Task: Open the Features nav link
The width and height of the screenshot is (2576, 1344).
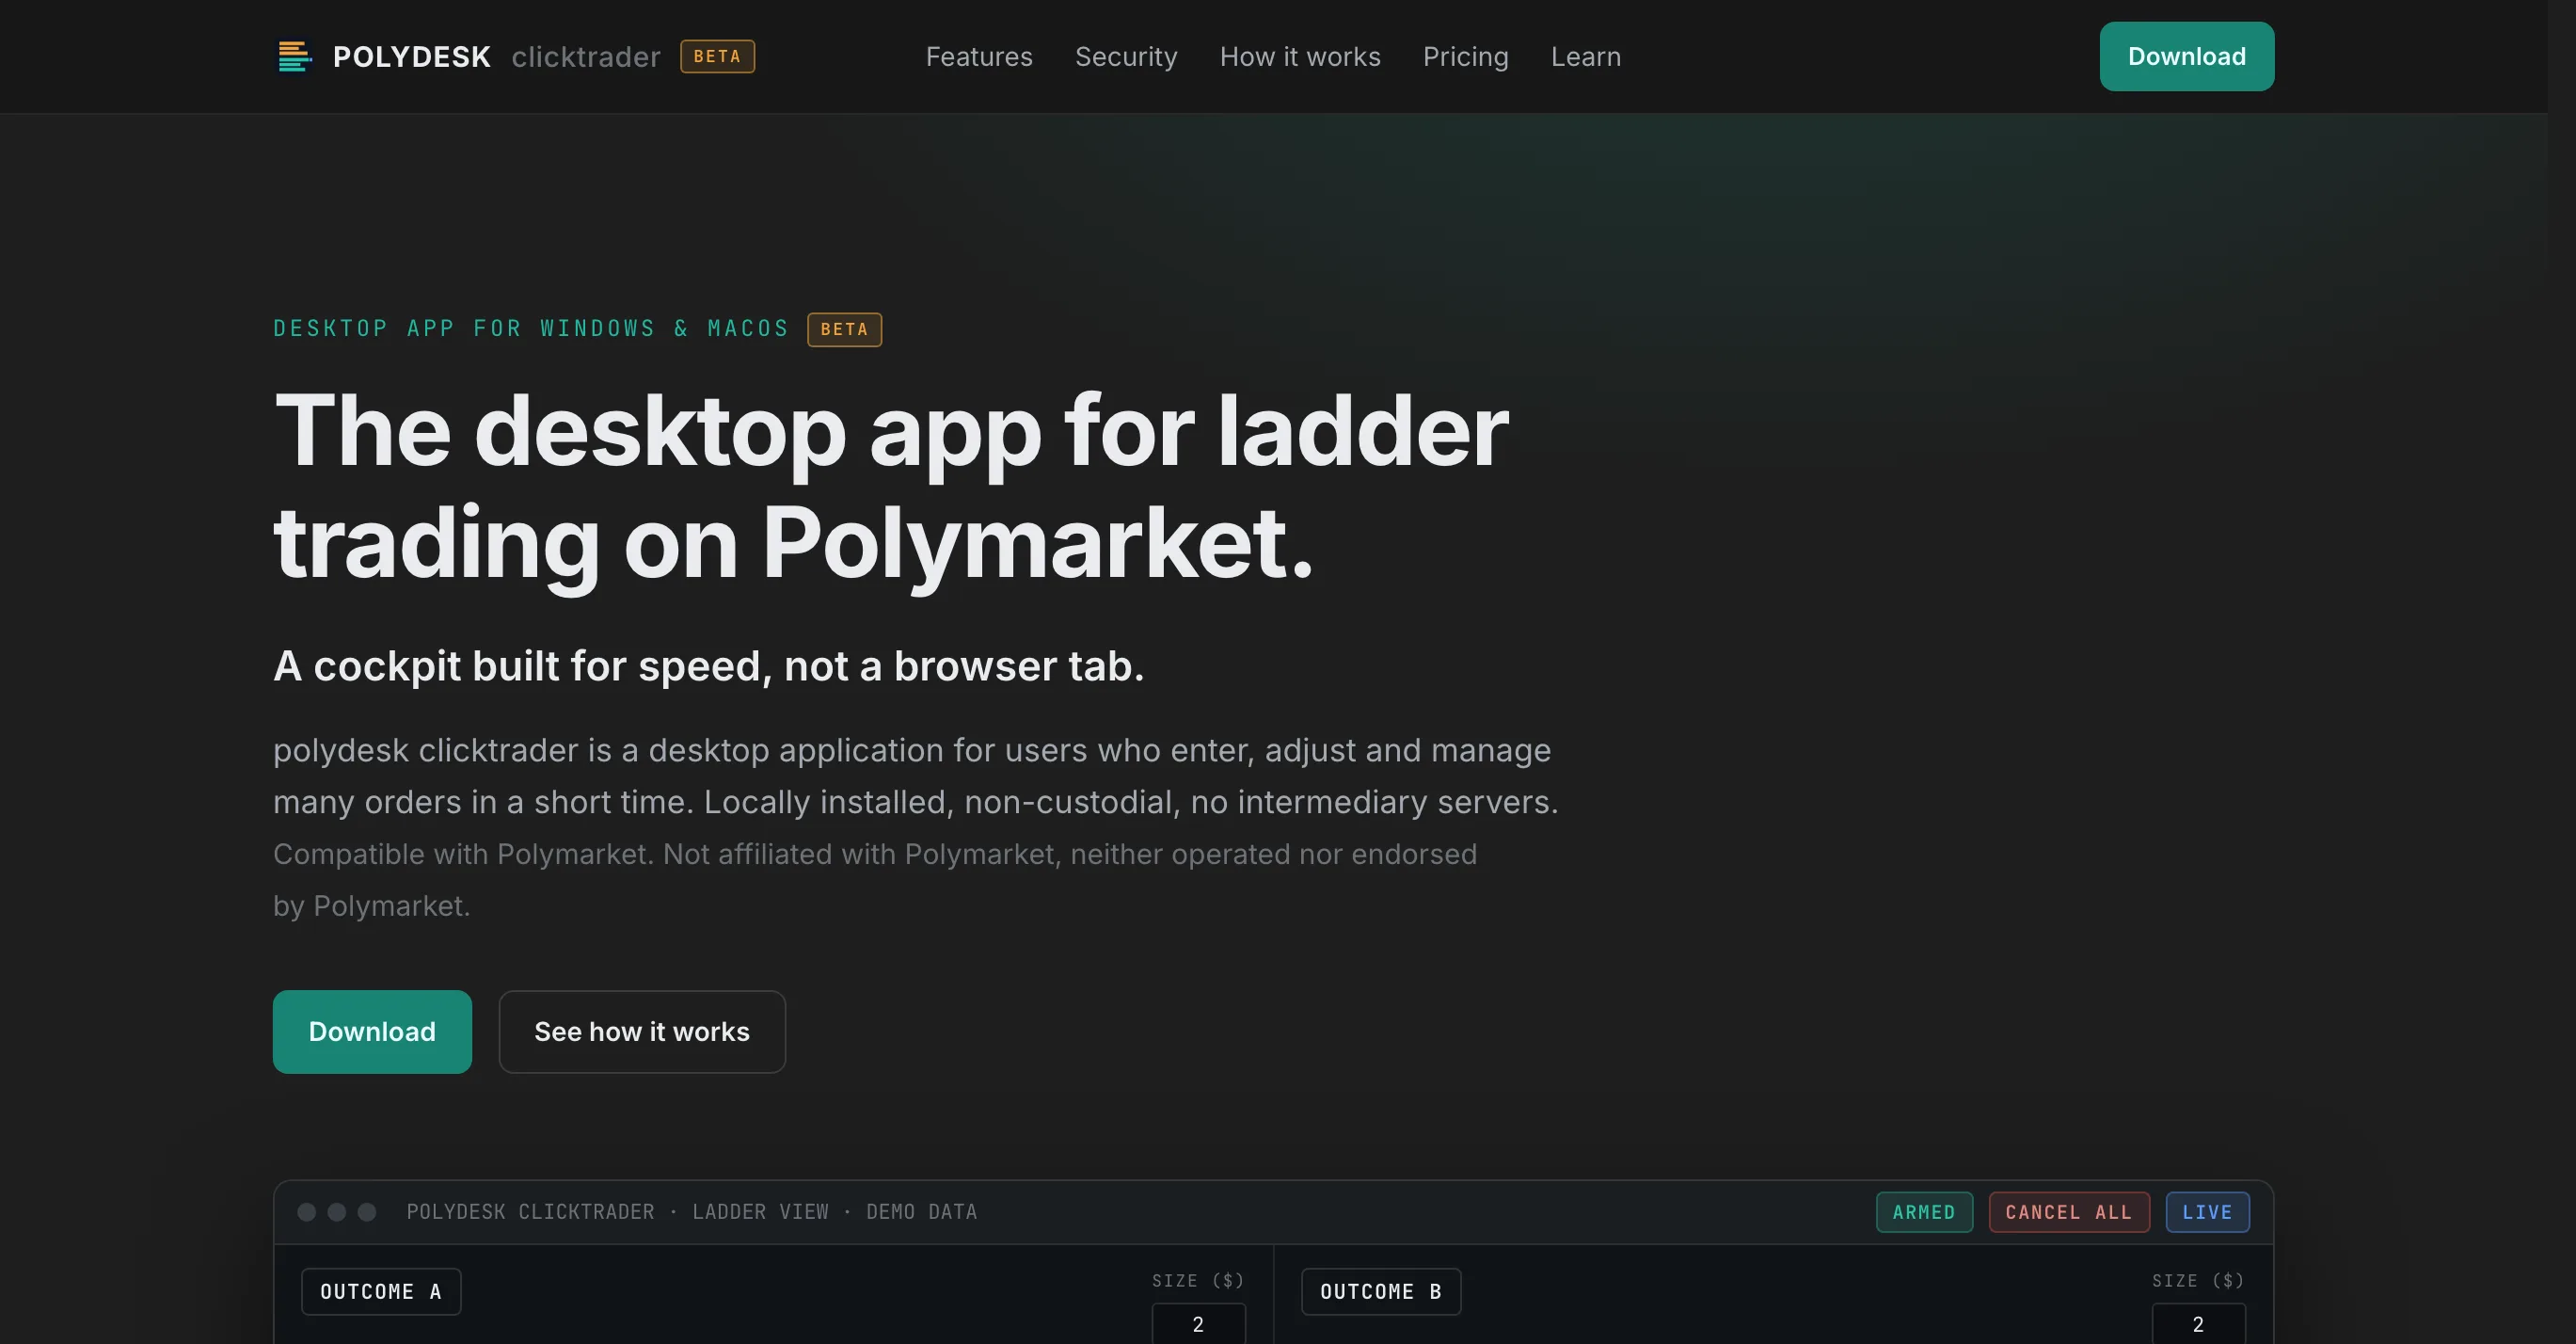Action: coord(978,57)
